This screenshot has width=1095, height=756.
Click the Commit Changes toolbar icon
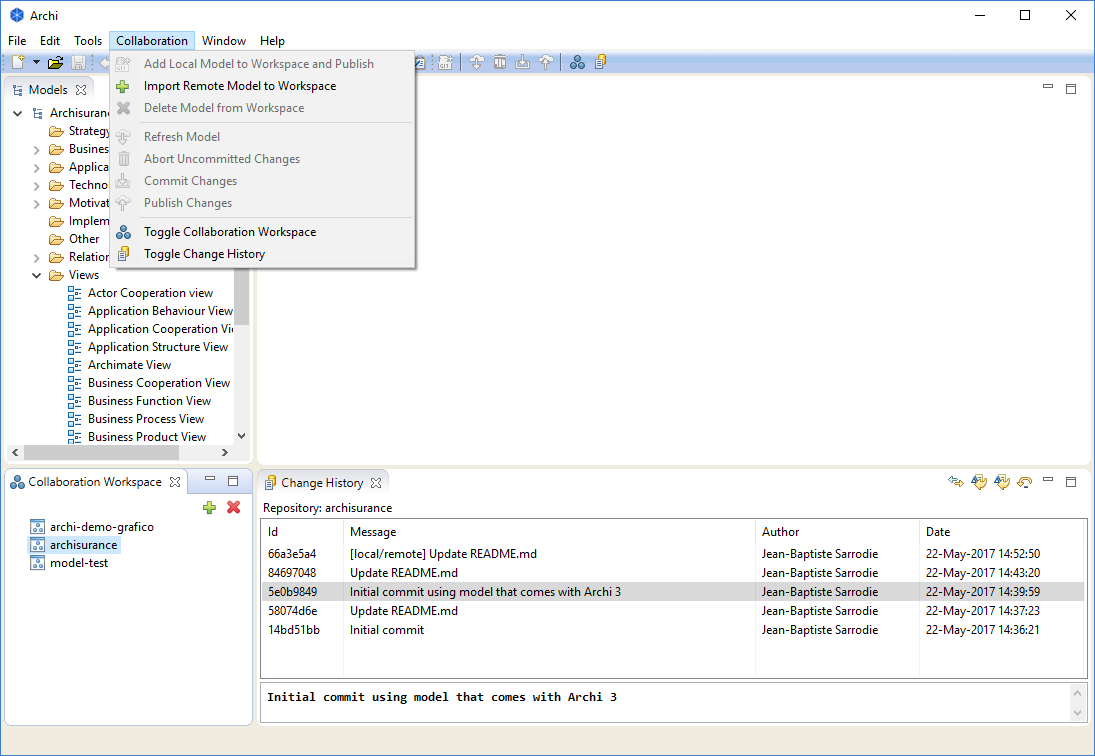(522, 62)
